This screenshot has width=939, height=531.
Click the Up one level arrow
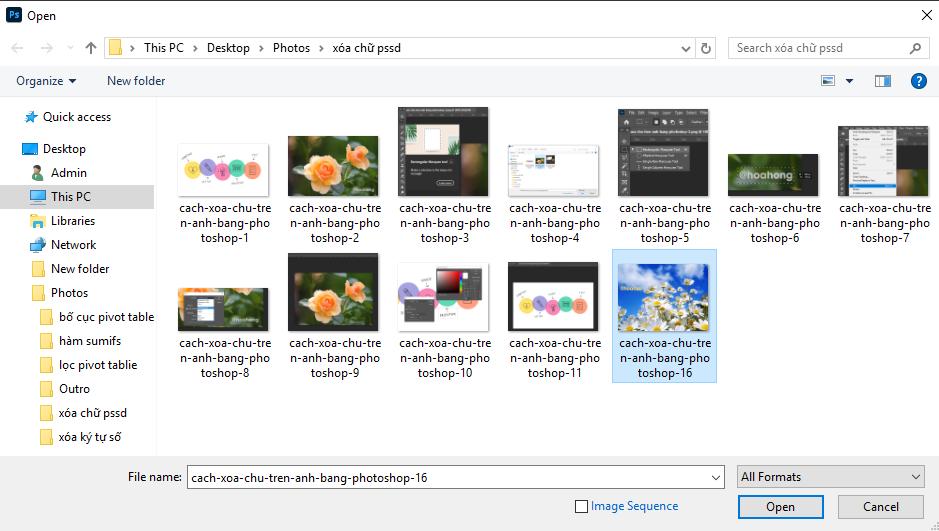[x=91, y=48]
